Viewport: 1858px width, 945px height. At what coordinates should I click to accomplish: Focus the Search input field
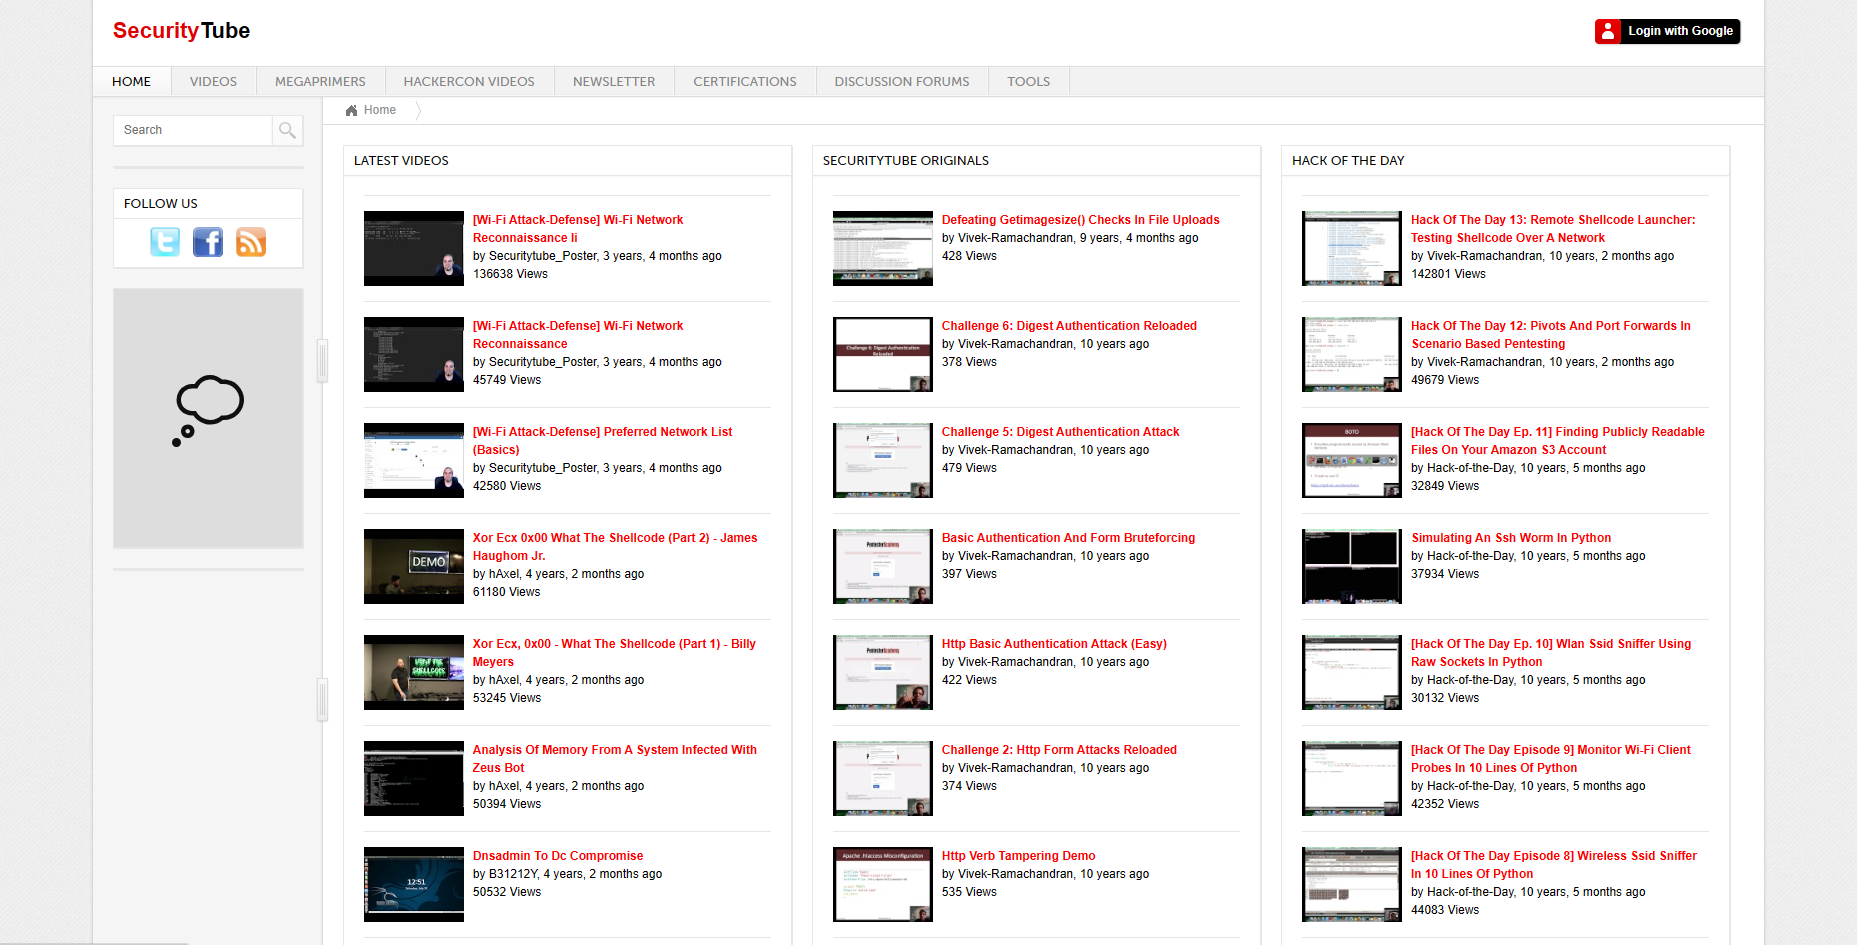[x=193, y=130]
